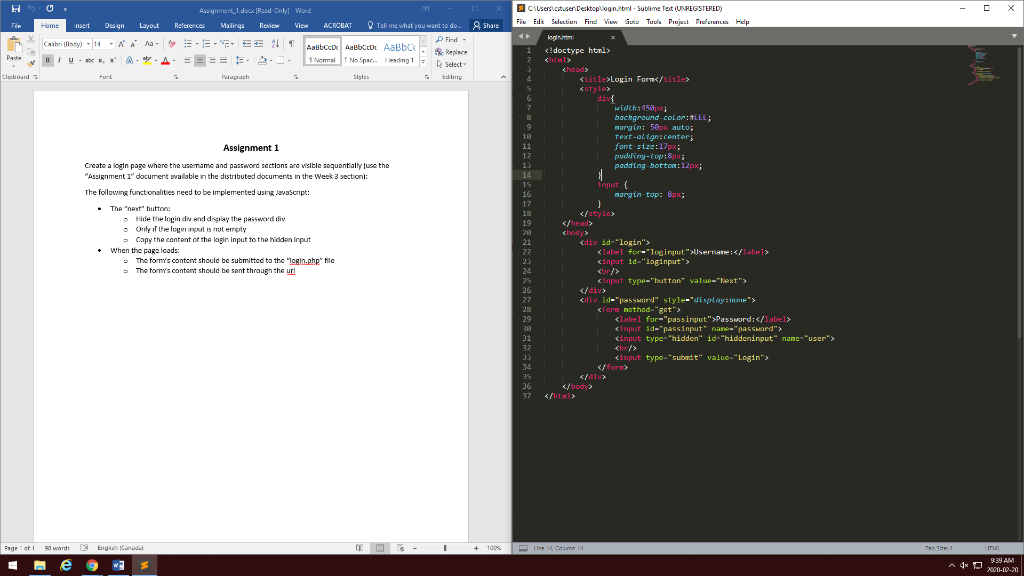Open Internet Explorer from the taskbar
Viewport: 1024px width, 576px height.
66,566
